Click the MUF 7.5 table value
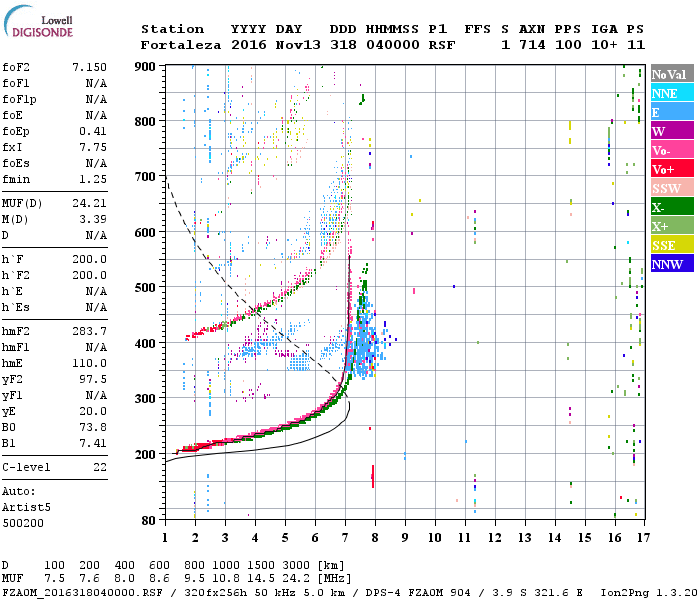Viewport: 700px width, 600px height. [x=54, y=579]
